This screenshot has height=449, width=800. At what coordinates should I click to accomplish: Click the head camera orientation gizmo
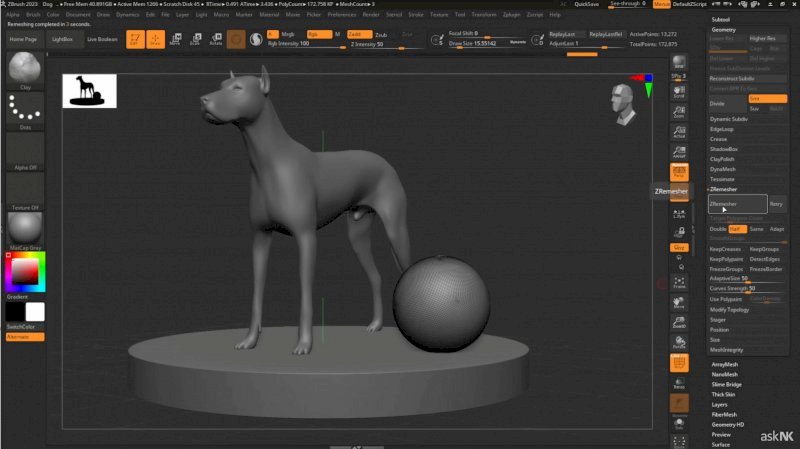(623, 105)
